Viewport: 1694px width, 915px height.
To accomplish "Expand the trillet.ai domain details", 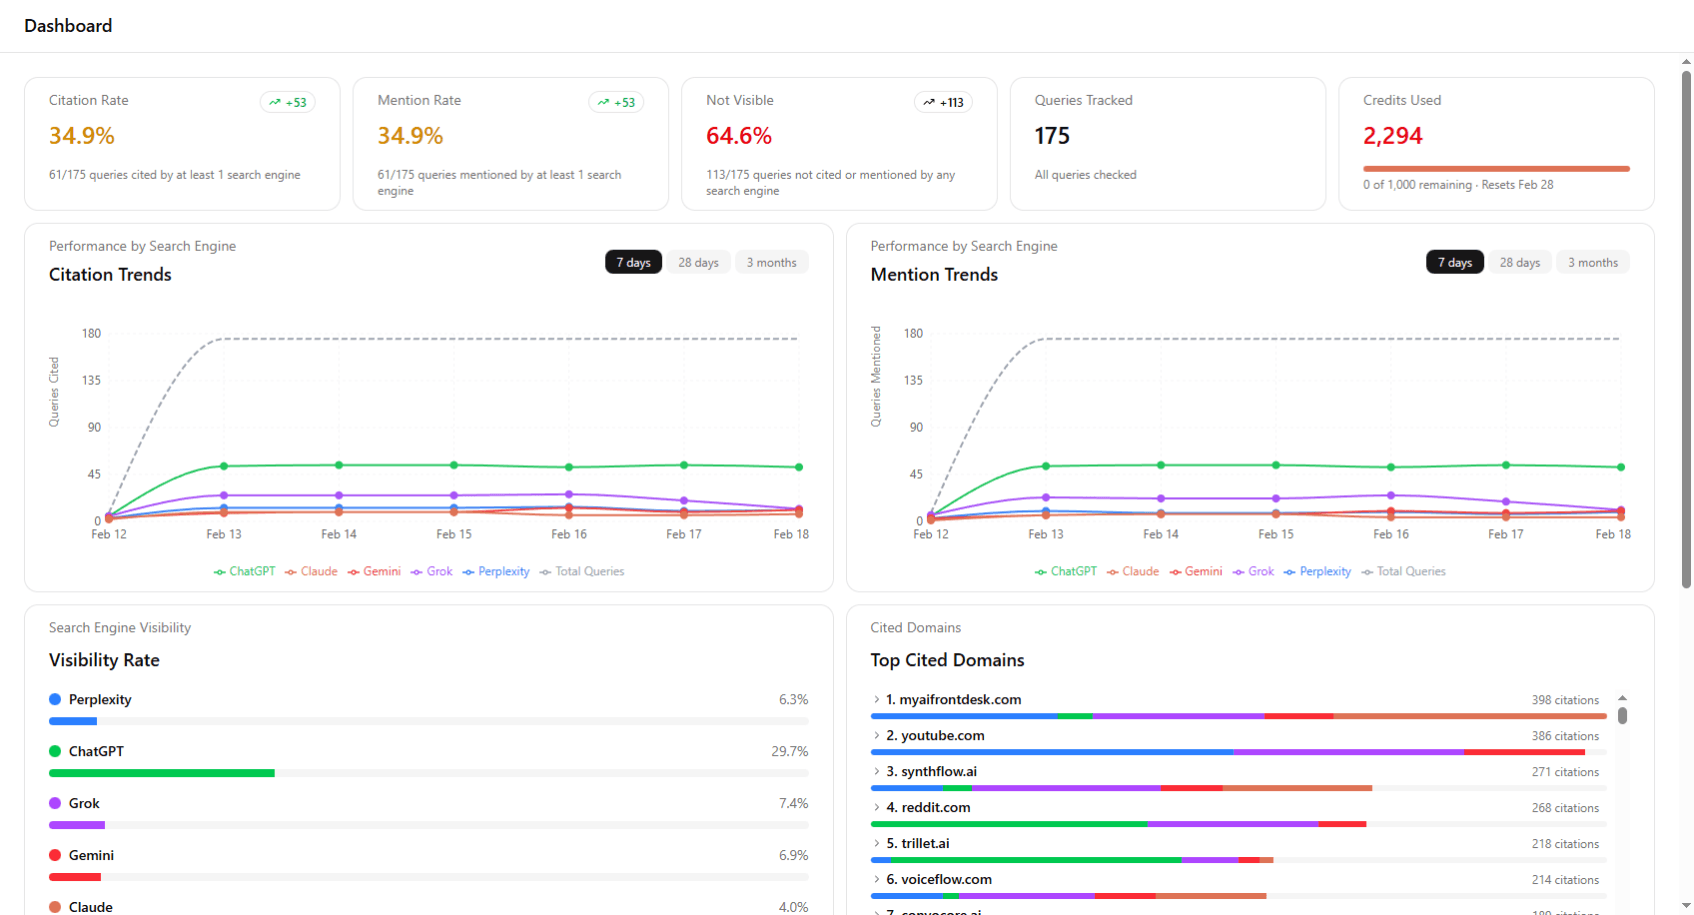I will (877, 844).
